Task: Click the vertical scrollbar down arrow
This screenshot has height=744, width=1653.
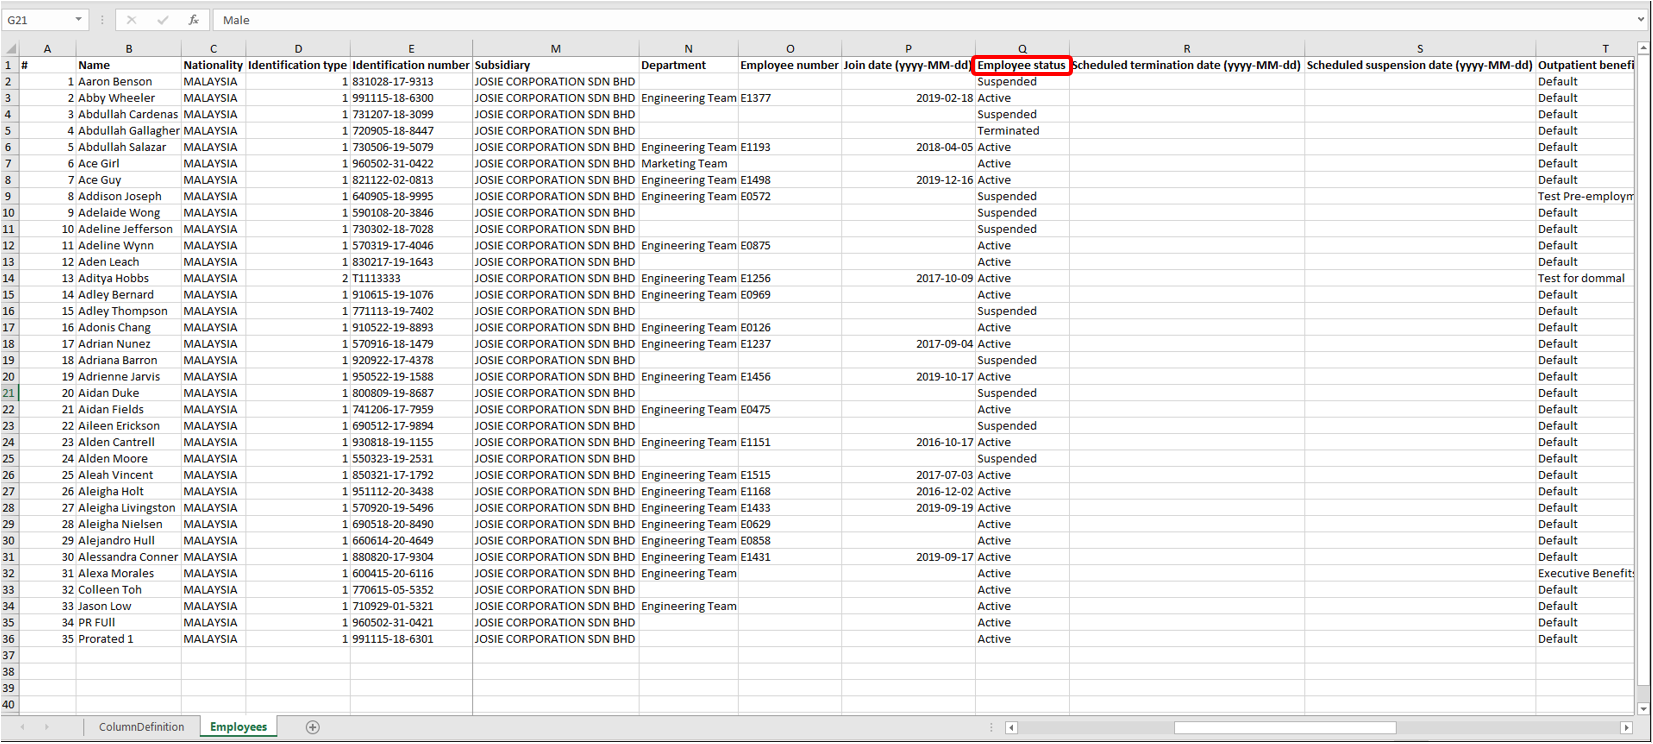Action: point(1643,708)
